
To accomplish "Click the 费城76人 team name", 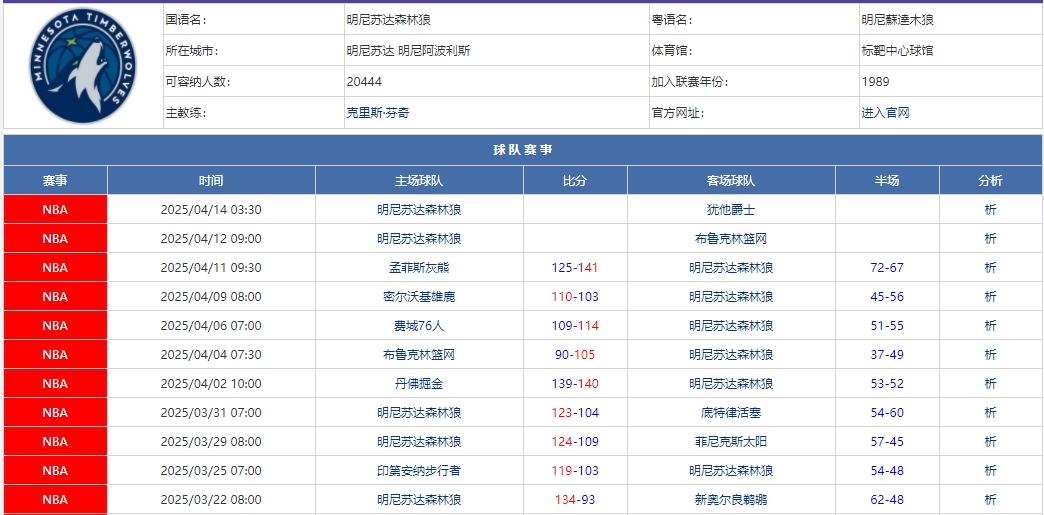I will 419,326.
